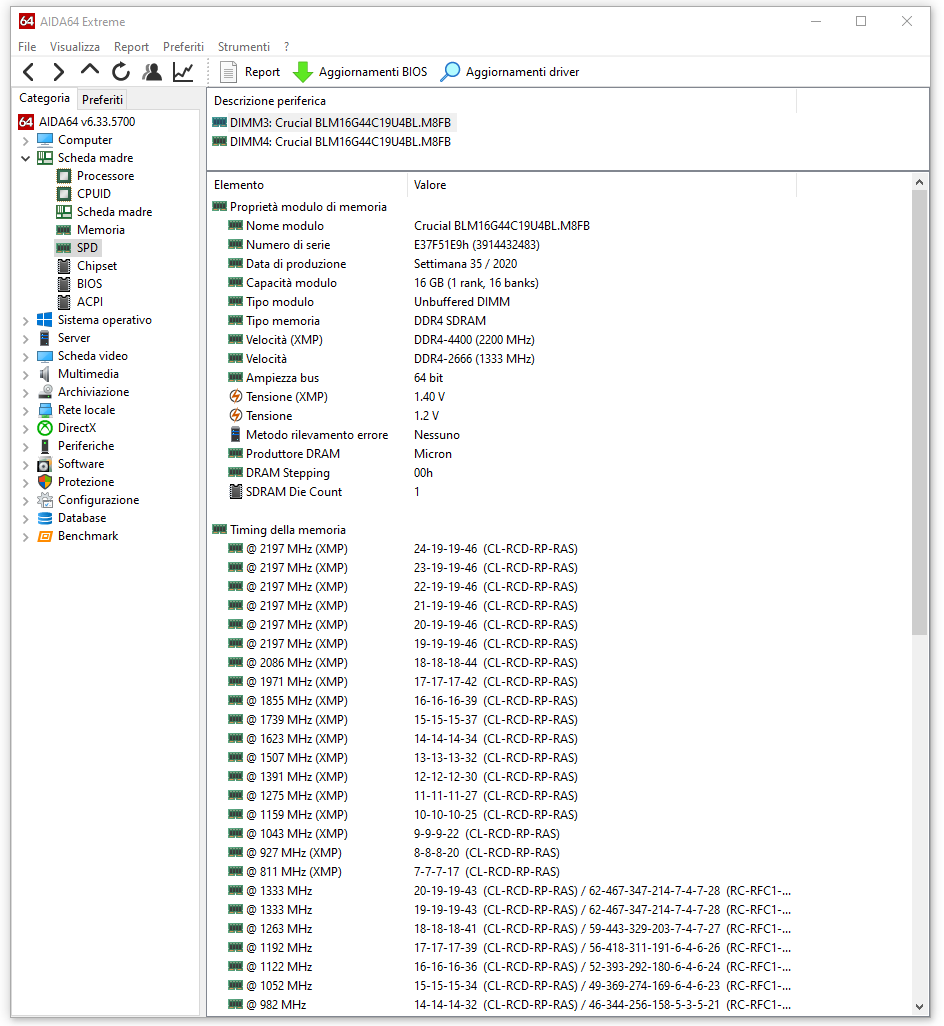Click the Database icon in the tree
This screenshot has width=944, height=1026.
(x=44, y=518)
